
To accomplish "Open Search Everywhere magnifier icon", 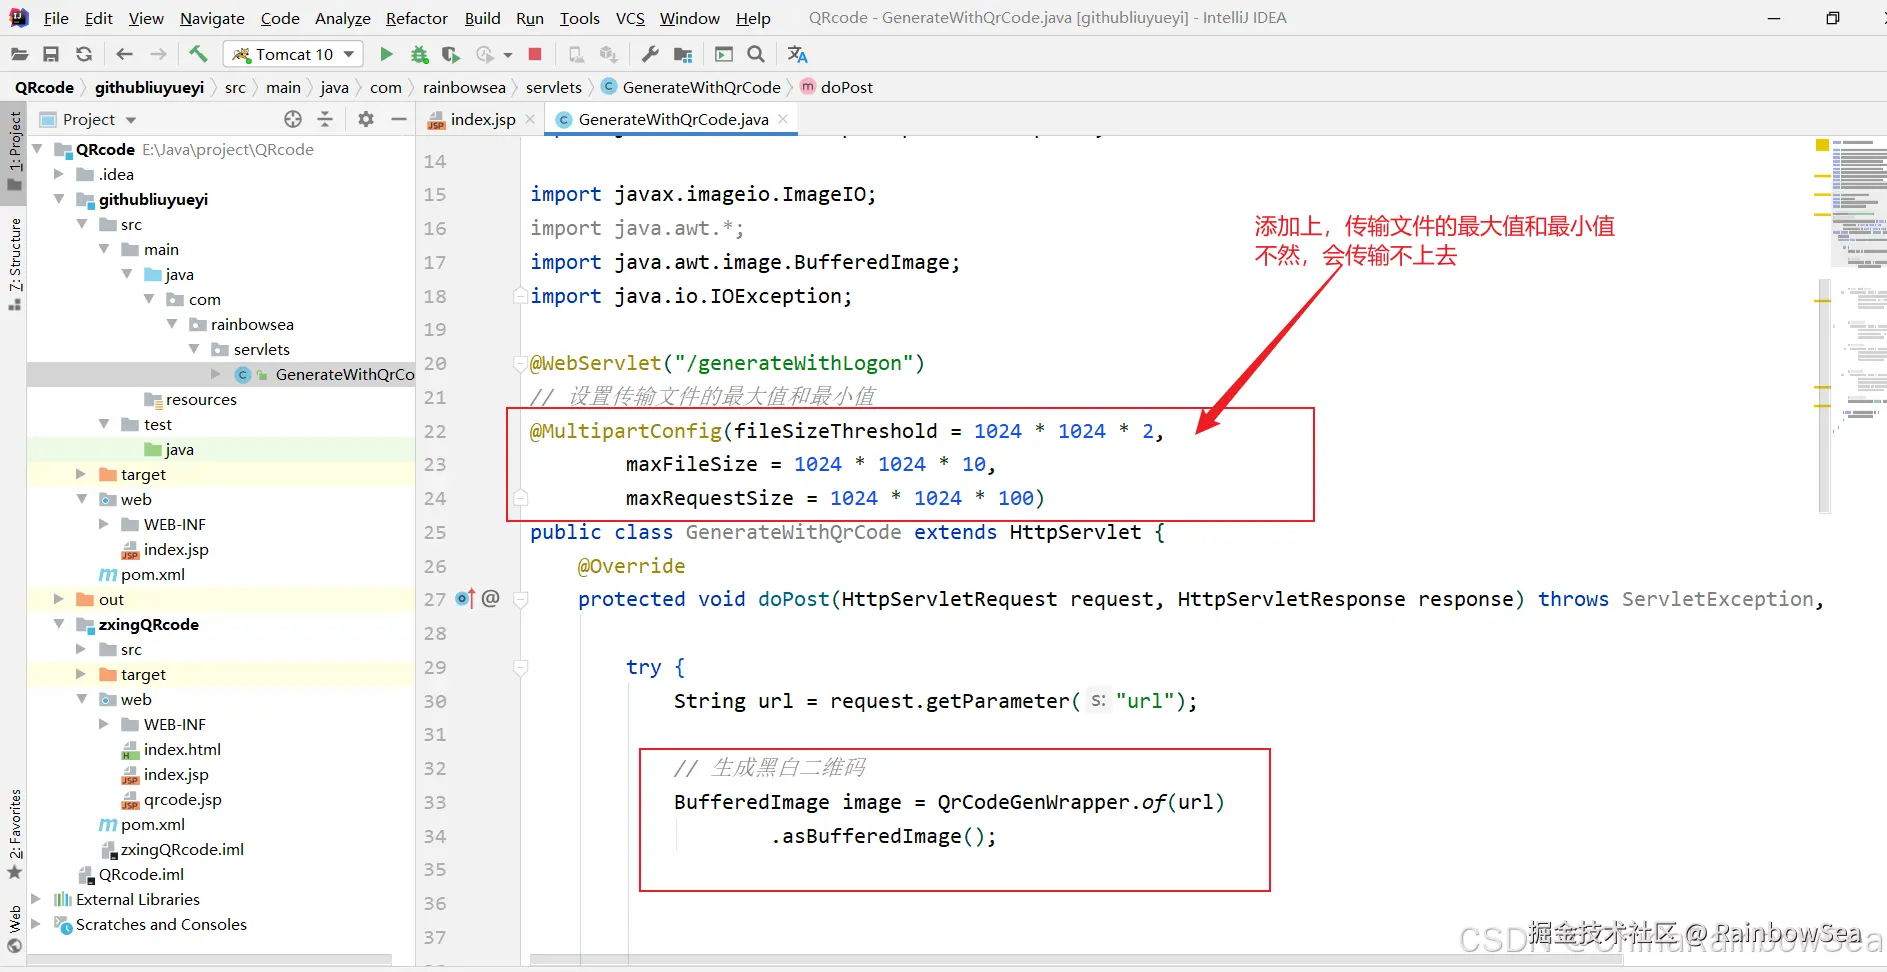I will point(757,54).
